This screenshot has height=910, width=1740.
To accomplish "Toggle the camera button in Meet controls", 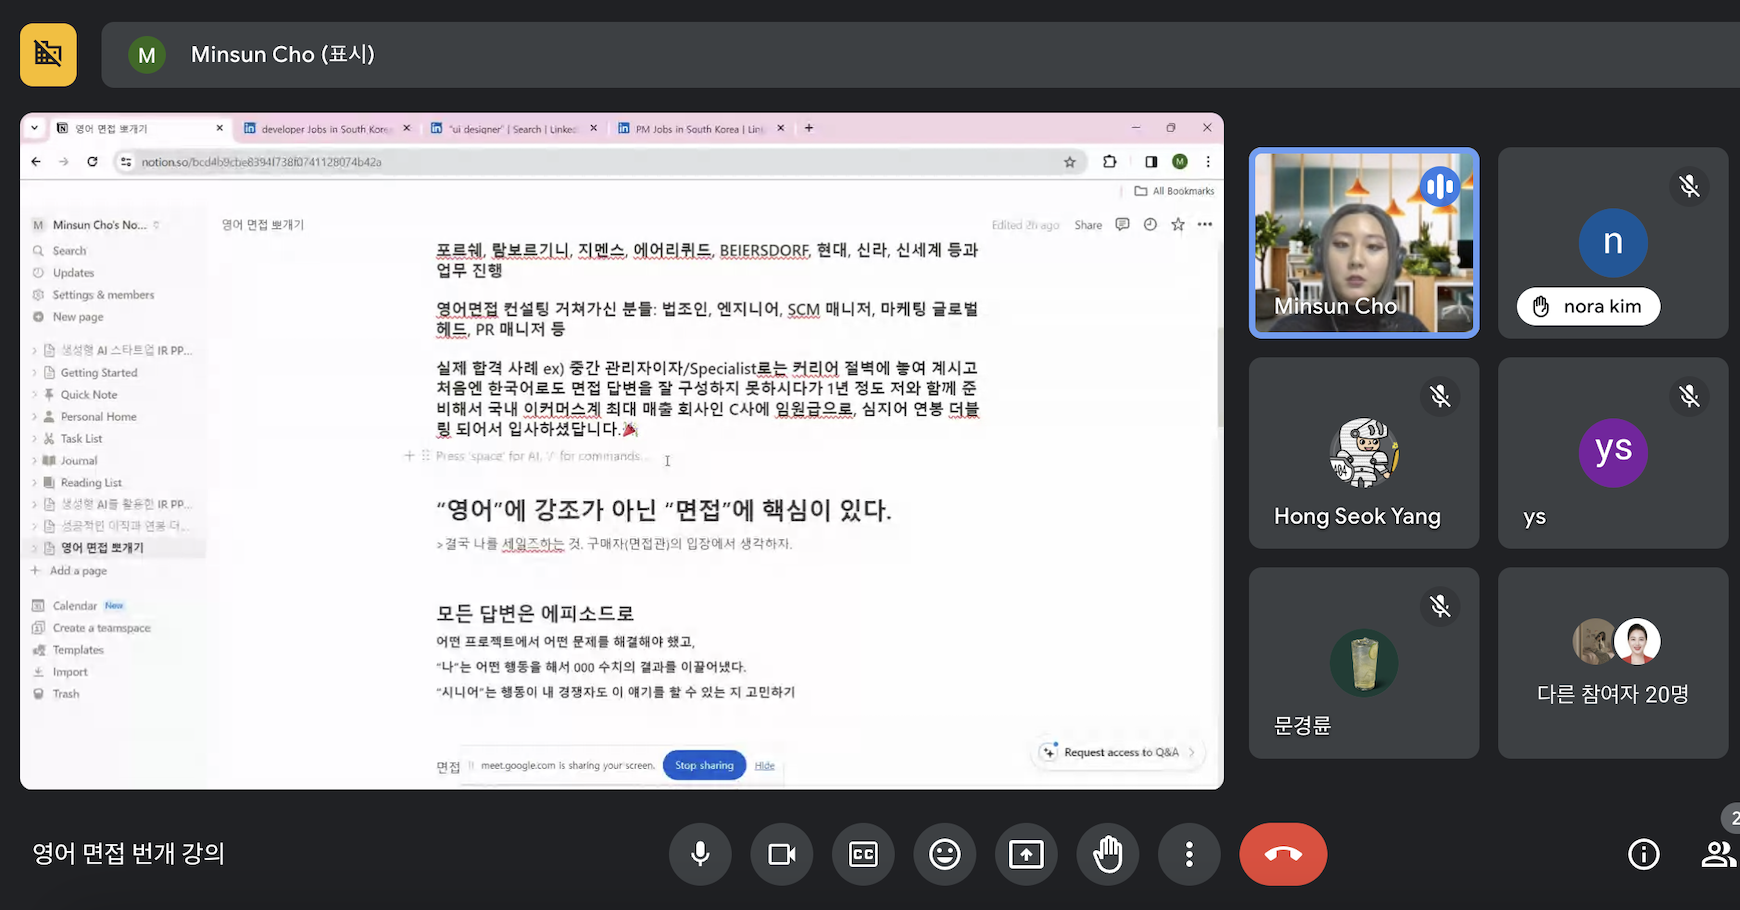I will pyautogui.click(x=782, y=854).
